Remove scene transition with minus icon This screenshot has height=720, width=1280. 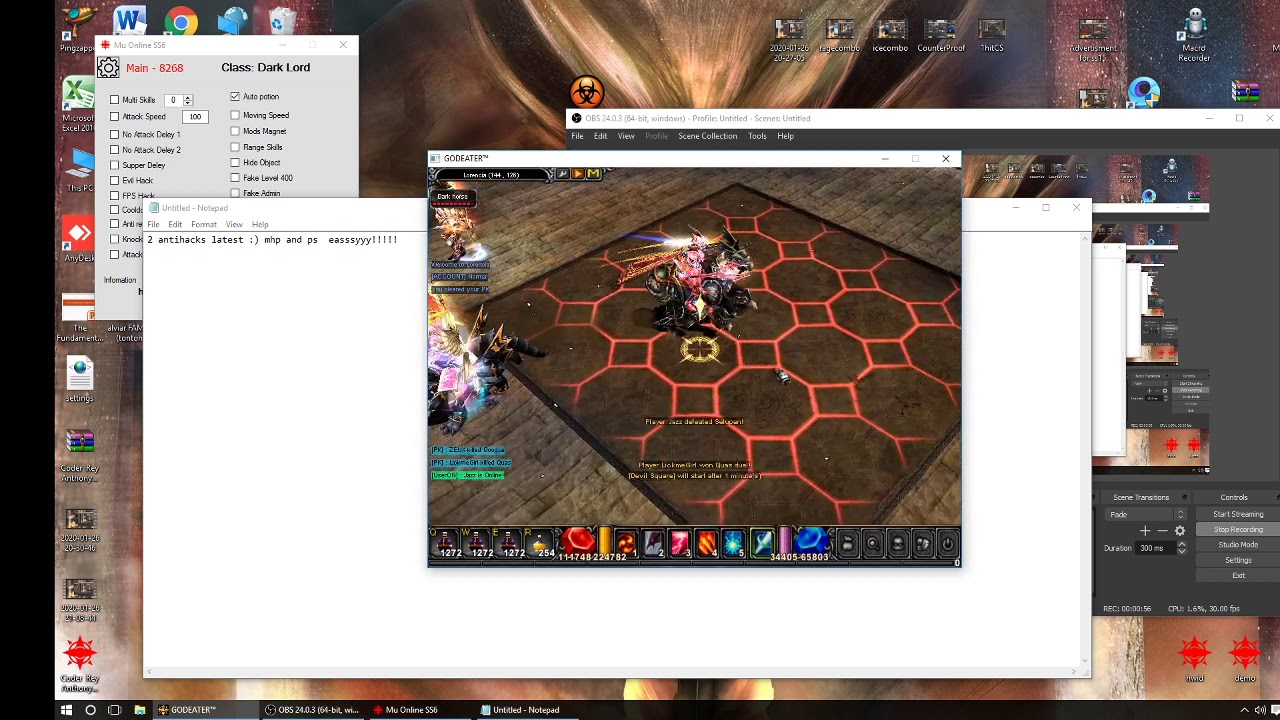click(x=1162, y=531)
